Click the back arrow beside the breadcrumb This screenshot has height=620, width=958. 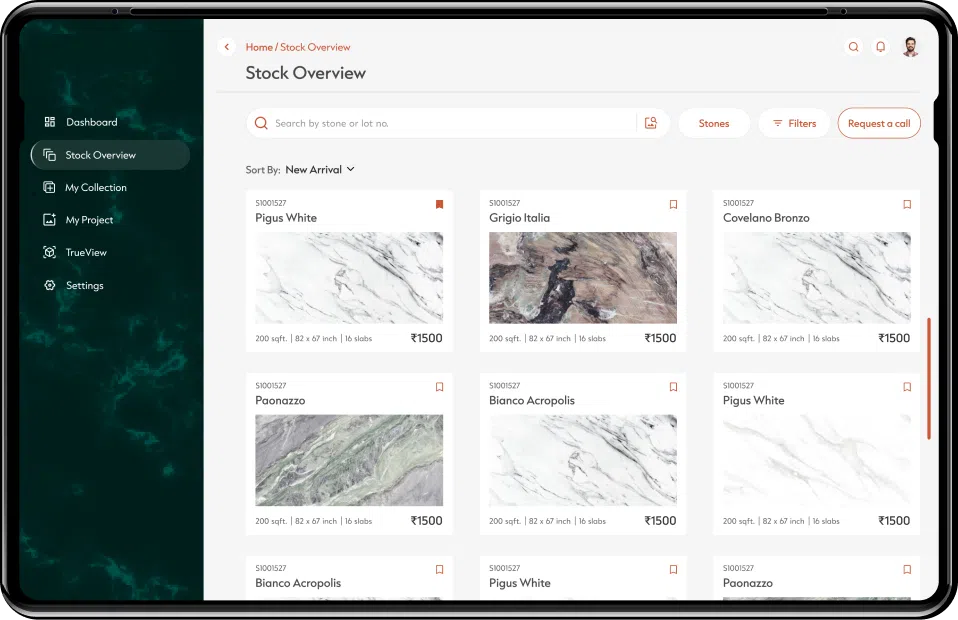point(227,47)
